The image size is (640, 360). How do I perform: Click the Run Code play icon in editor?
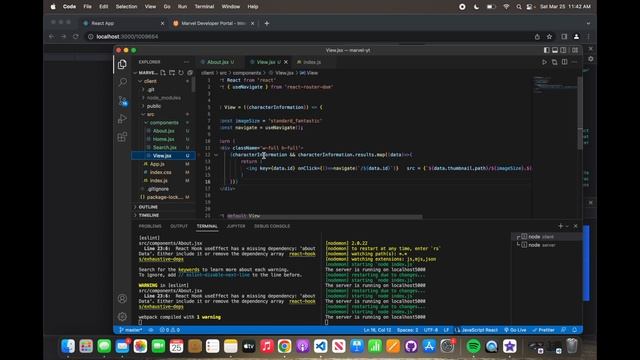(544, 62)
